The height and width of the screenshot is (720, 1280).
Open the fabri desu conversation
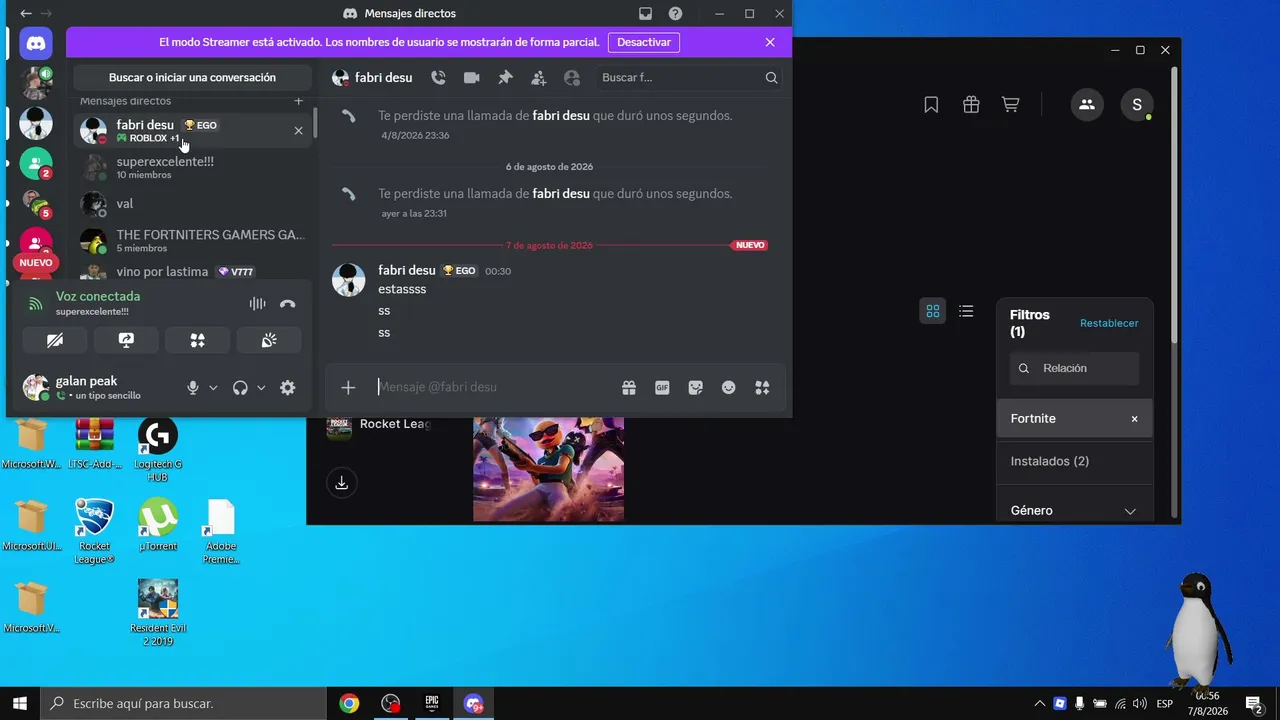point(195,130)
